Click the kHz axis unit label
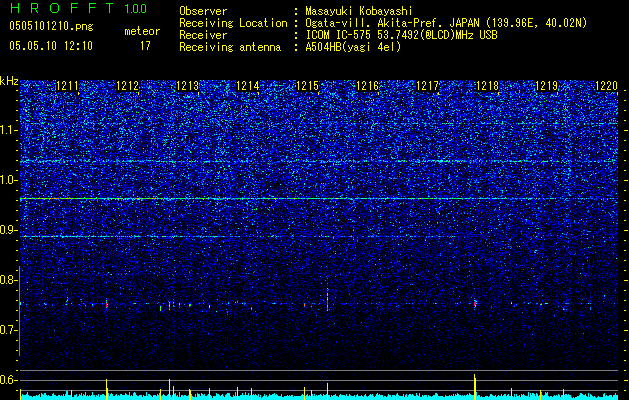The width and height of the screenshot is (629, 400). pyautogui.click(x=9, y=81)
